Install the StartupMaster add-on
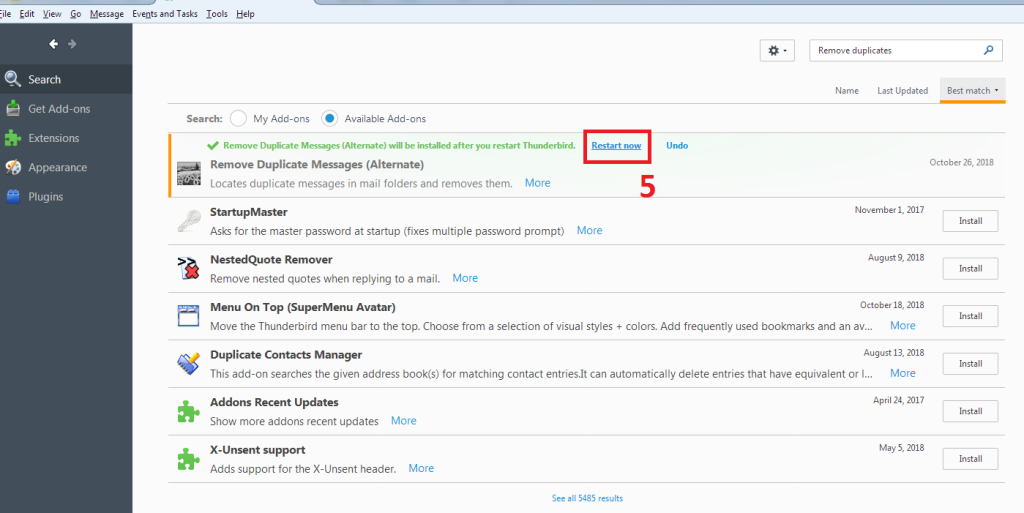This screenshot has height=513, width=1024. [x=970, y=221]
